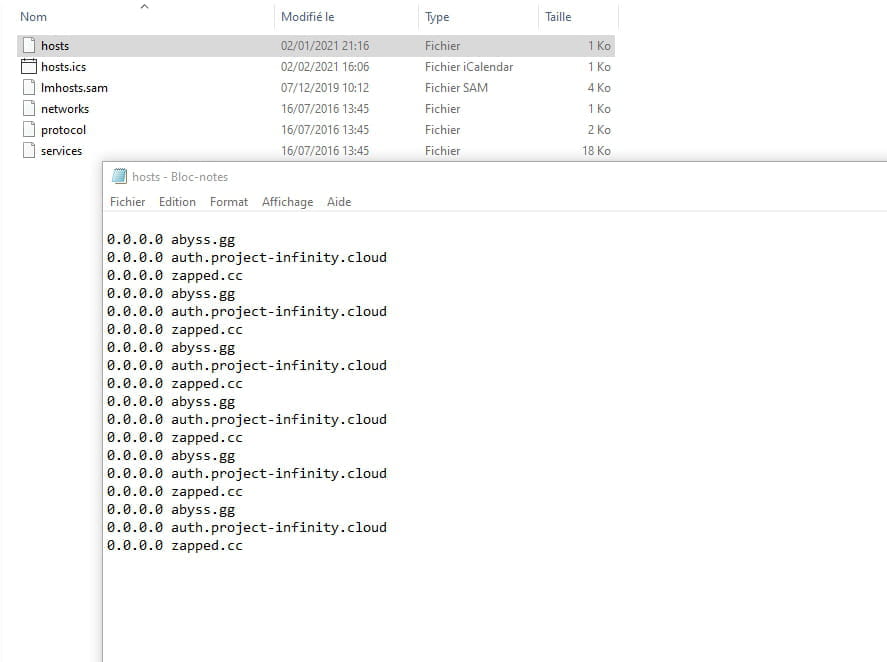
Task: Click the 18 Ko size cell
Action: point(596,151)
